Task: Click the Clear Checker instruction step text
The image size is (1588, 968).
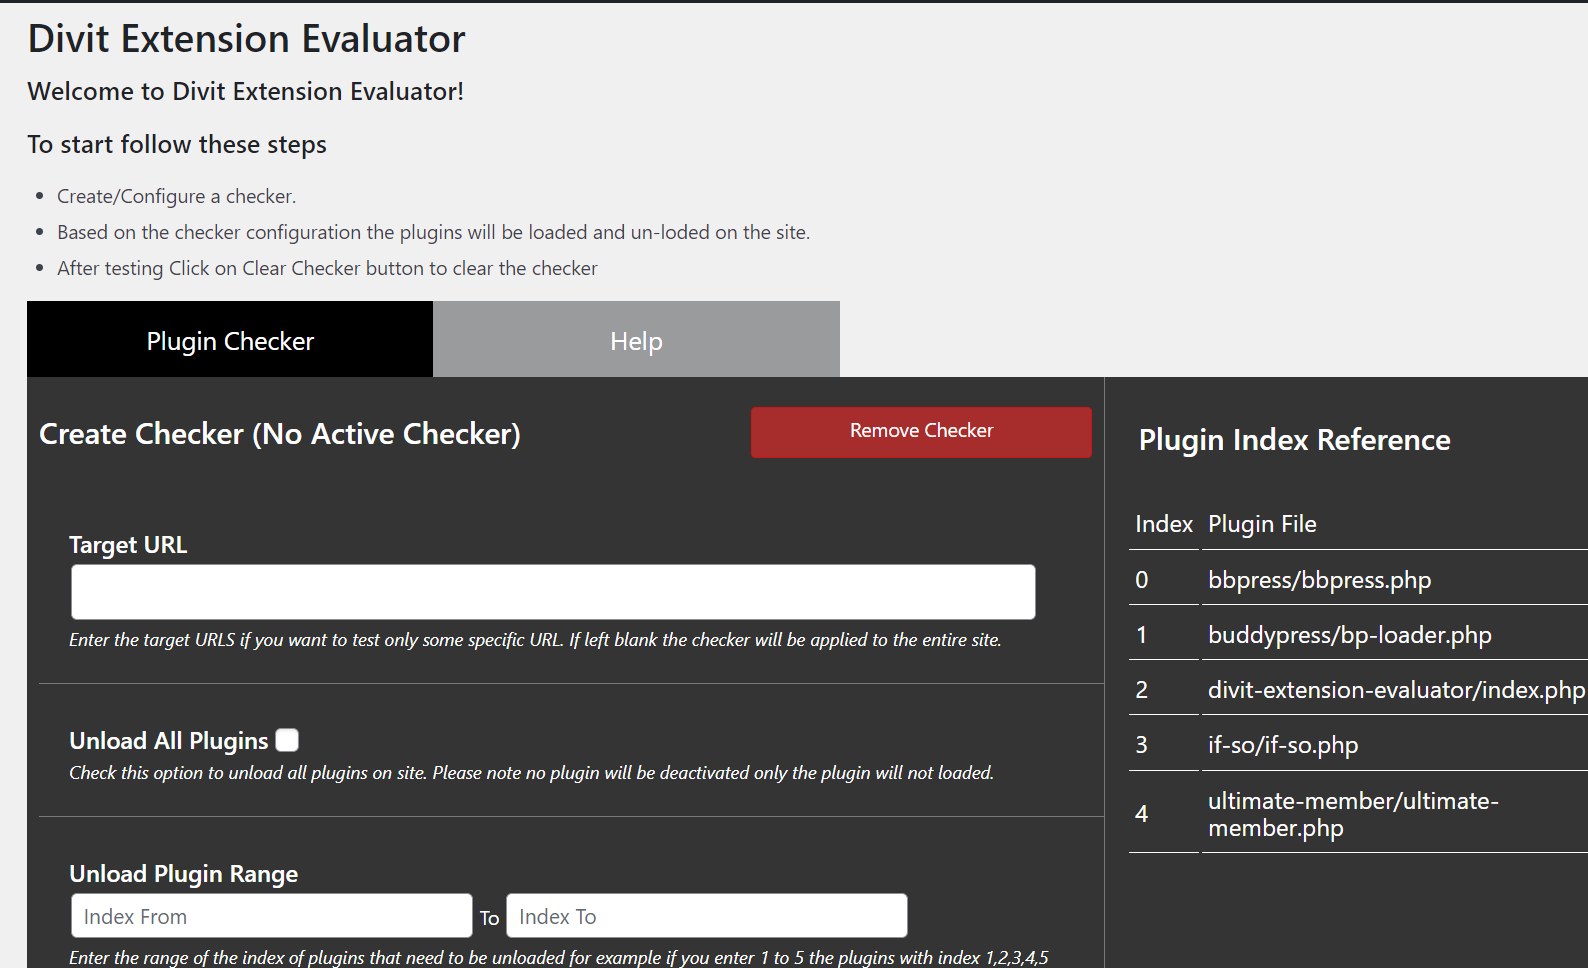Action: pyautogui.click(x=327, y=268)
